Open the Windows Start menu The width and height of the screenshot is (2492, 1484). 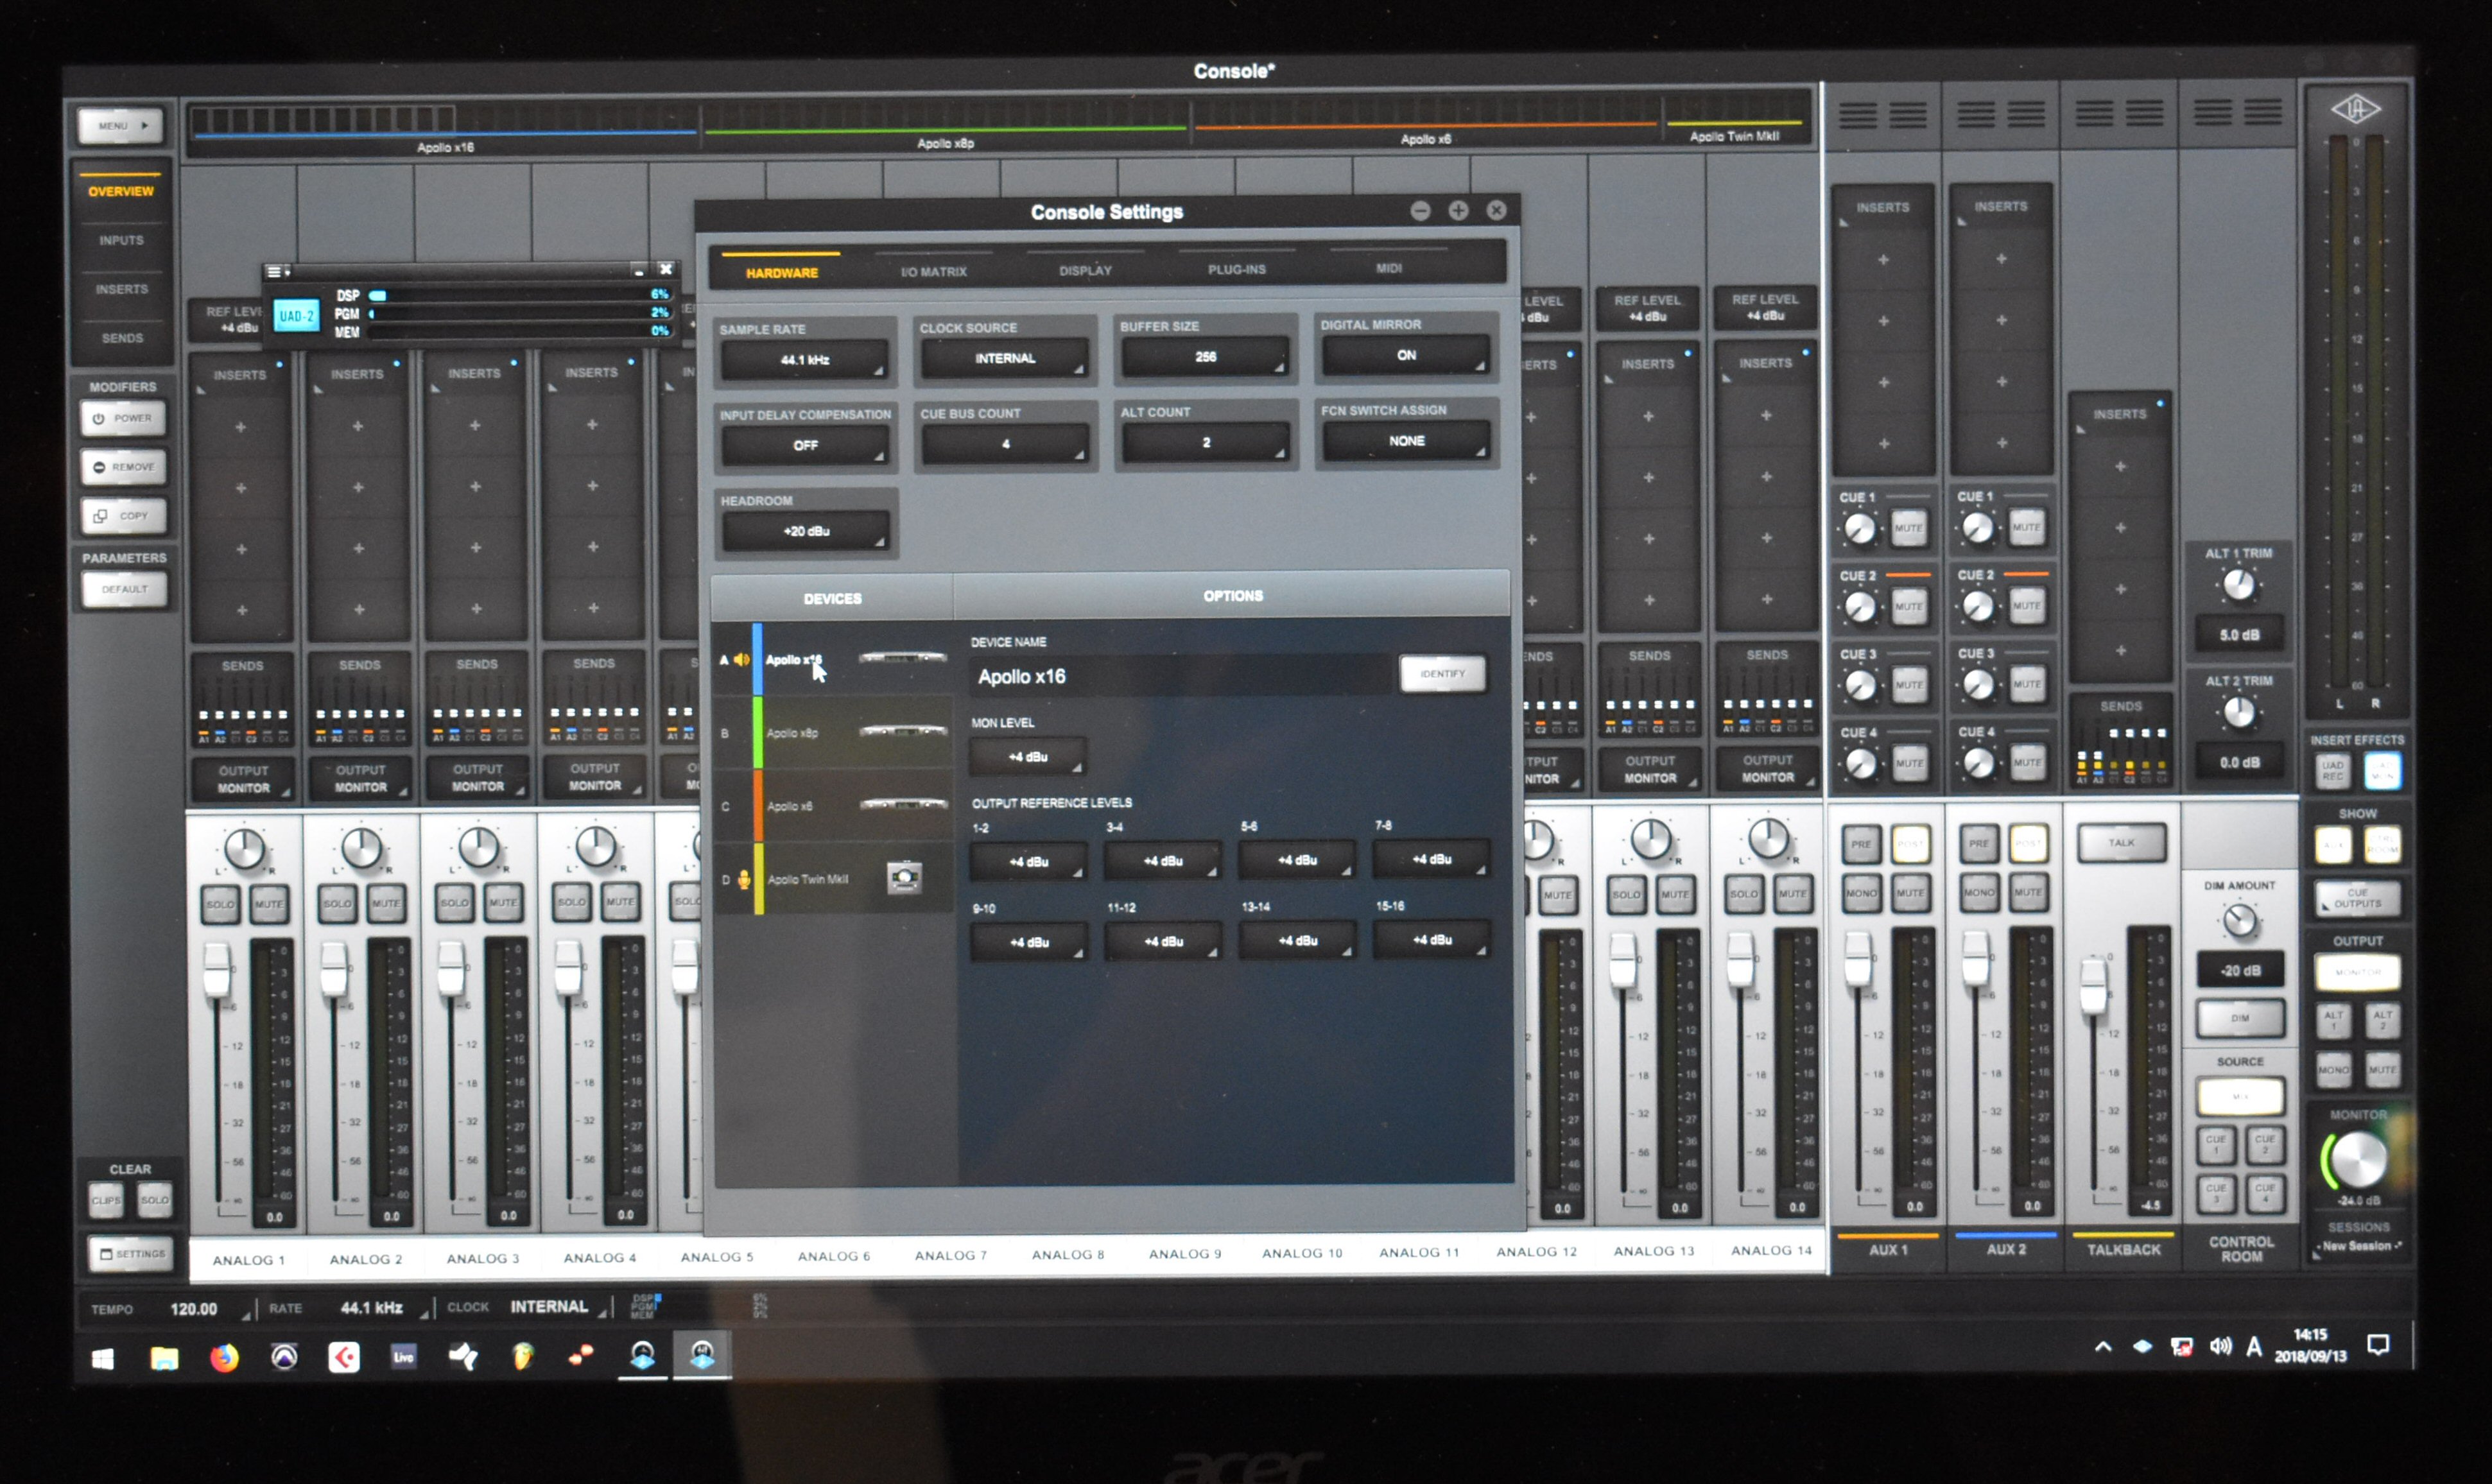coord(103,1359)
